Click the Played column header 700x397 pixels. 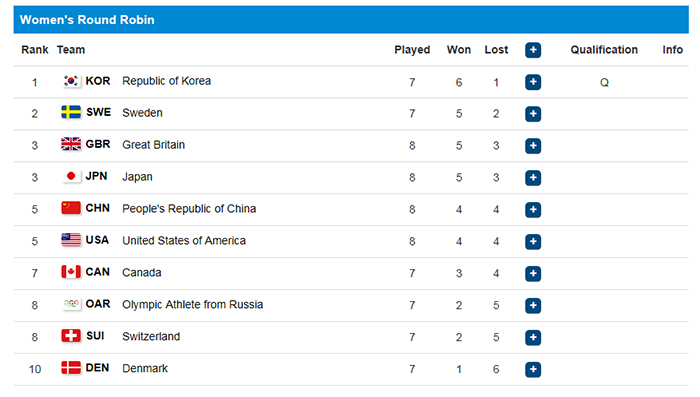coord(412,50)
